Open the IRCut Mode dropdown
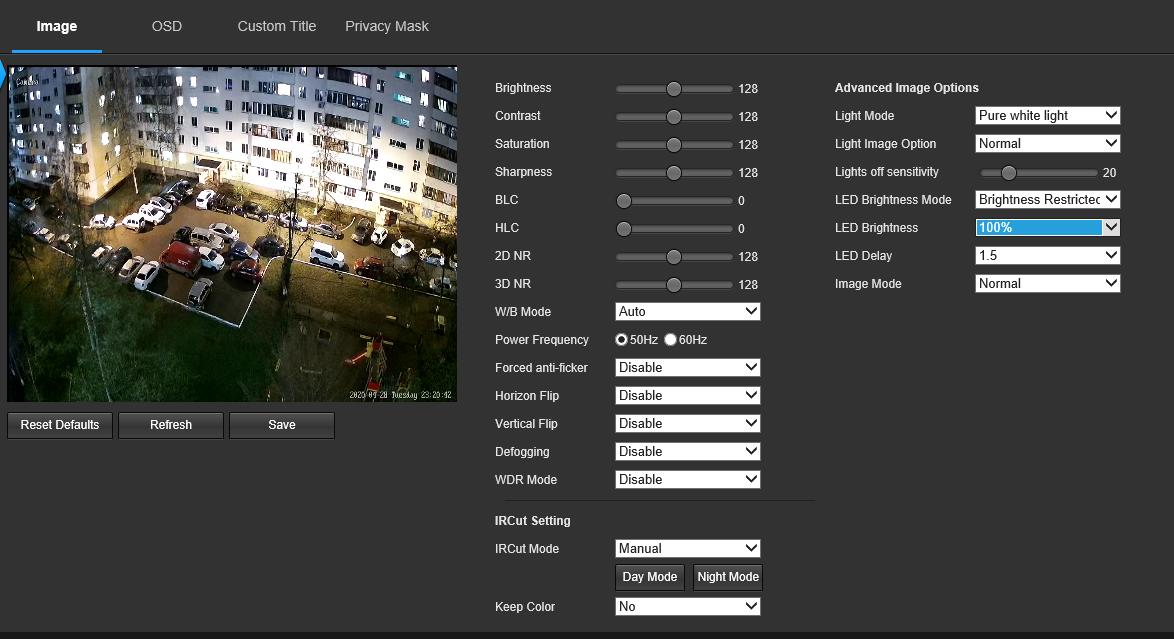 pos(687,549)
